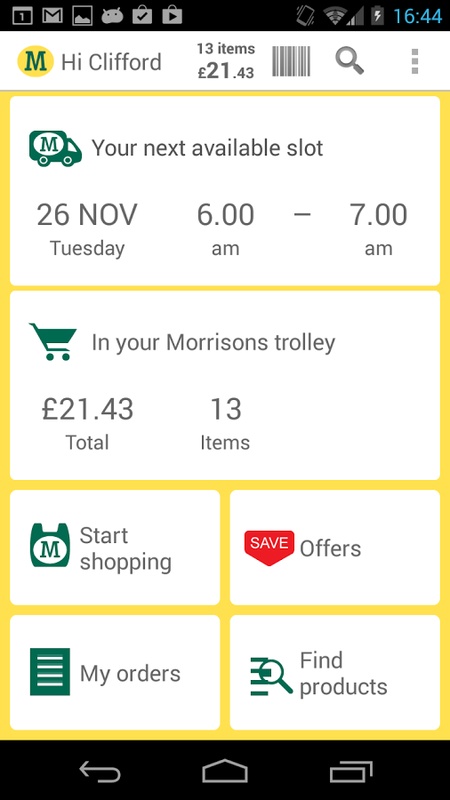The image size is (450, 800).
Task: Select the 26 NOV Tuesday delivery date
Action: click(87, 229)
